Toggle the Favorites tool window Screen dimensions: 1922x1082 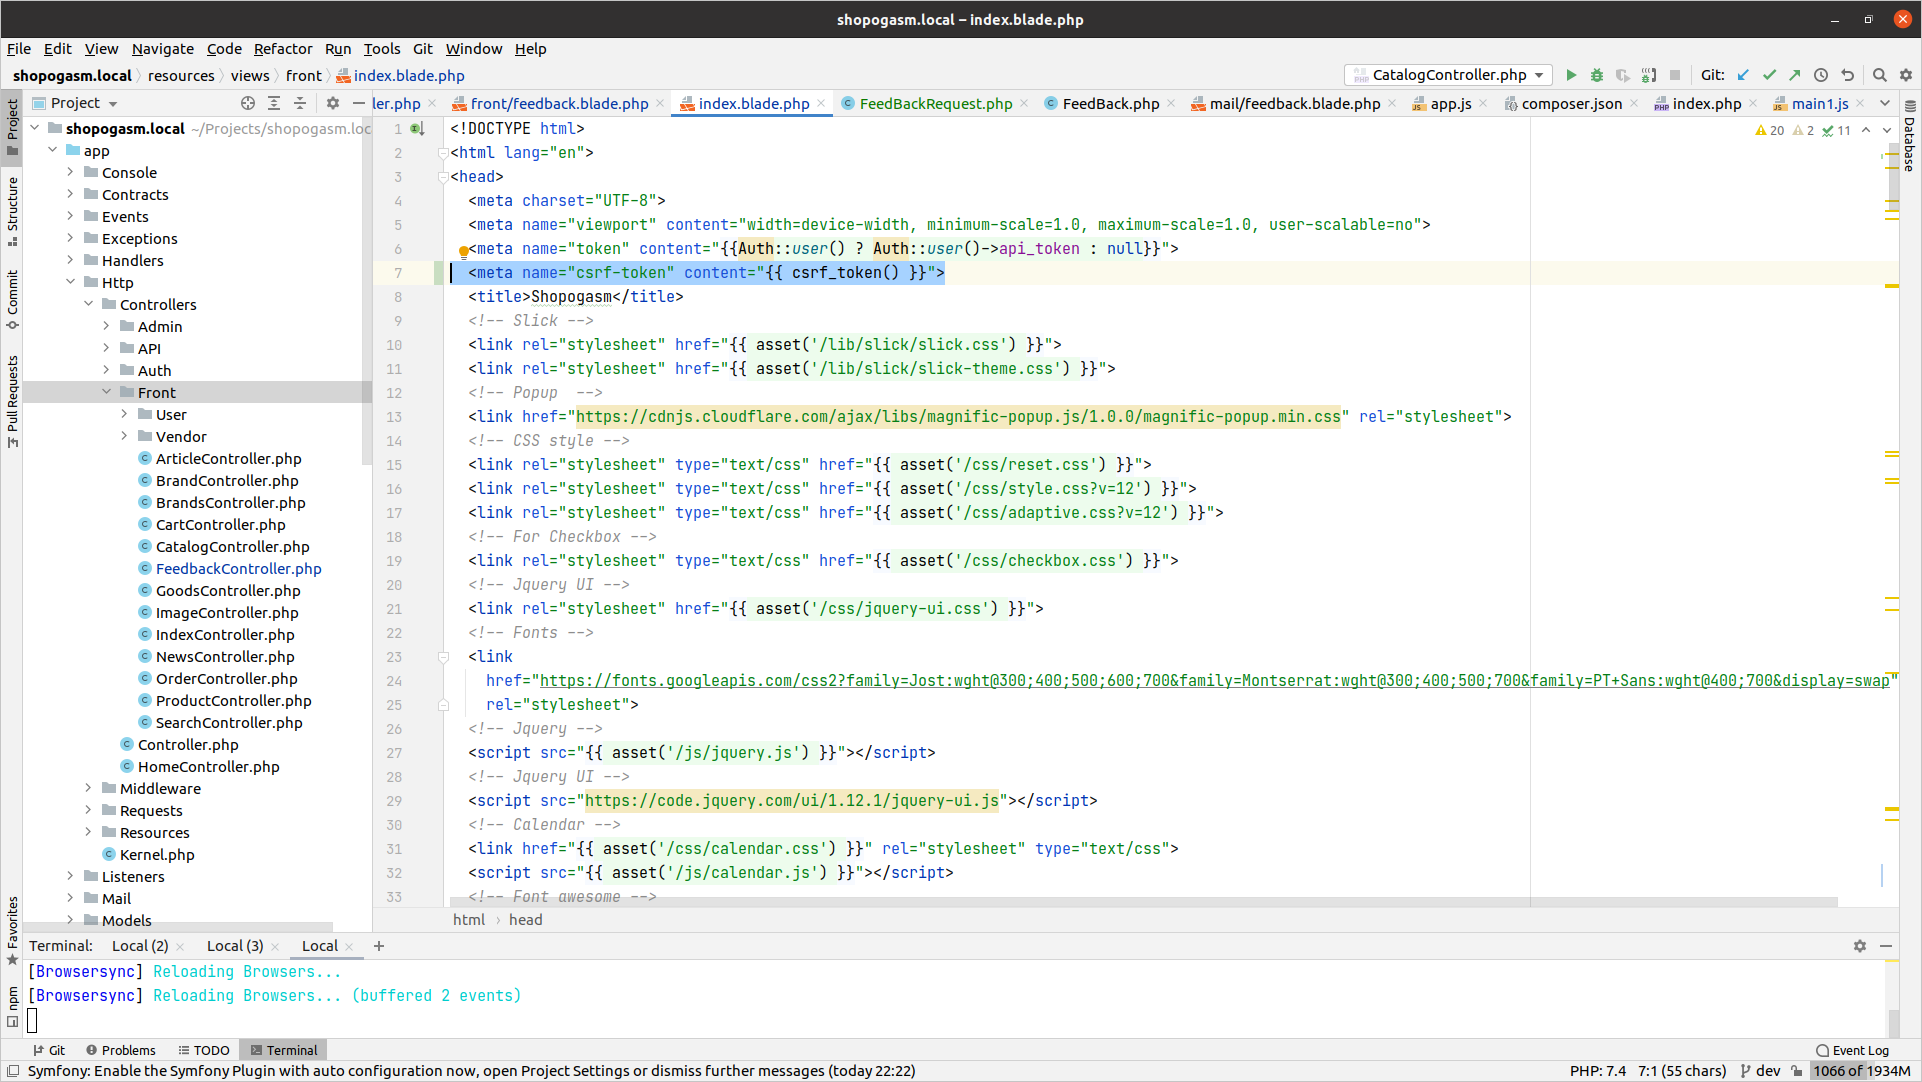[x=12, y=930]
